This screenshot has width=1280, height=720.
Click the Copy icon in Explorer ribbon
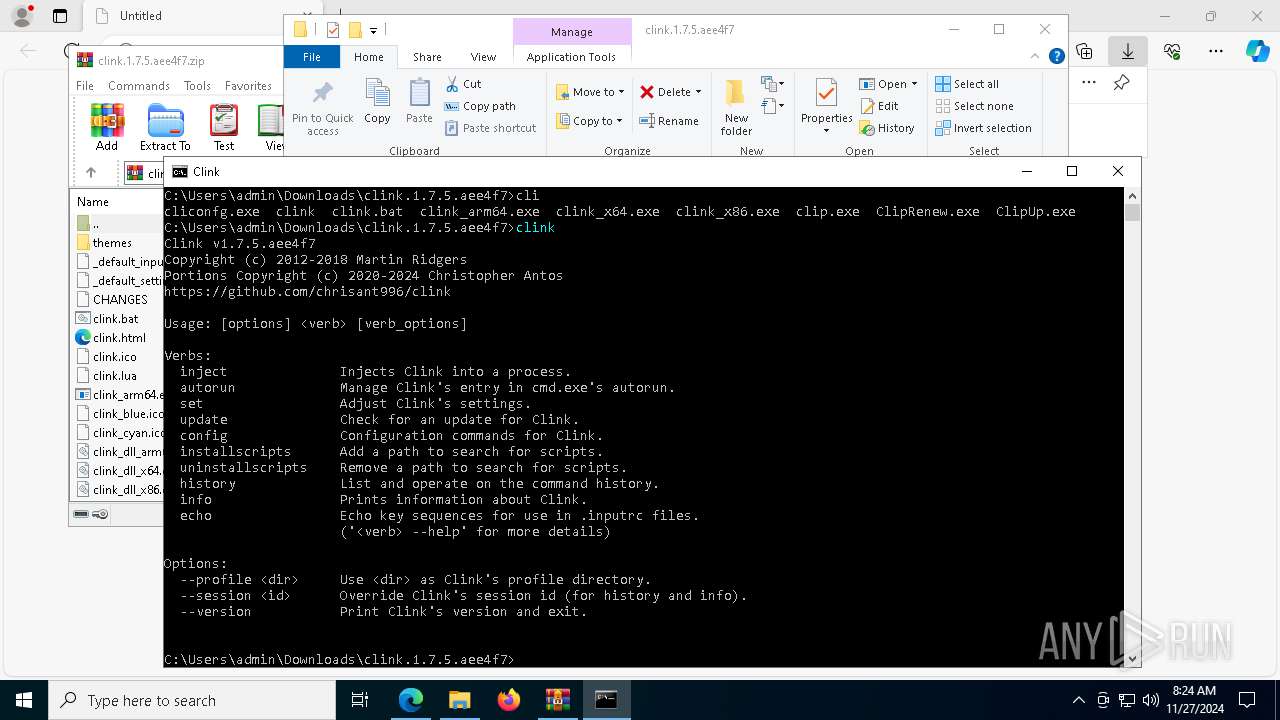(x=377, y=101)
